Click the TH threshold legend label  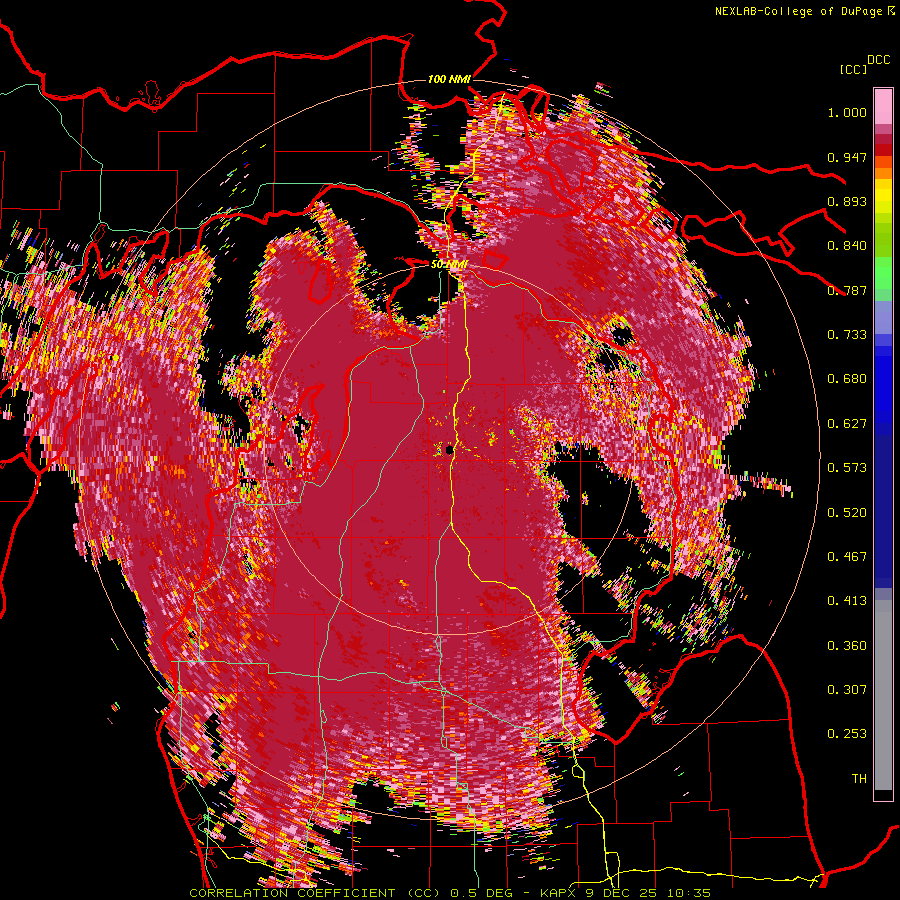click(x=859, y=779)
